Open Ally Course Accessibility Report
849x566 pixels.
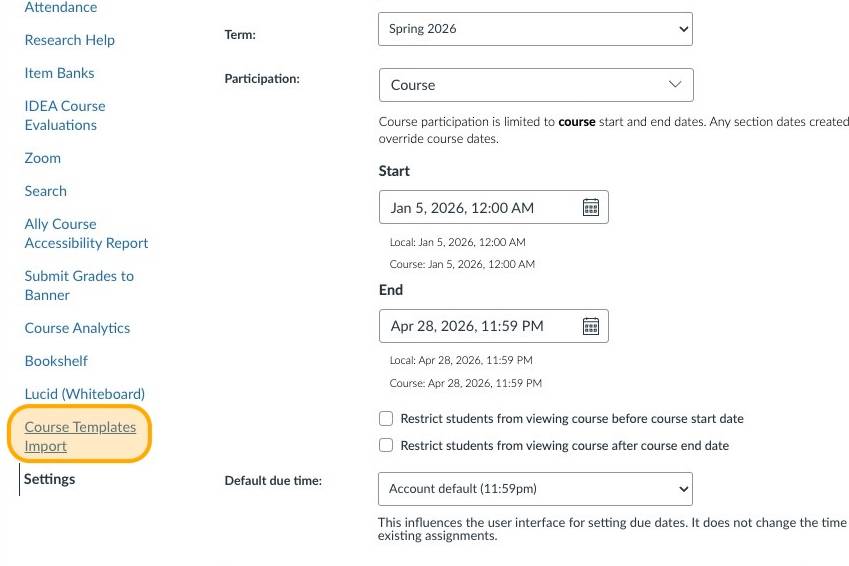point(86,233)
